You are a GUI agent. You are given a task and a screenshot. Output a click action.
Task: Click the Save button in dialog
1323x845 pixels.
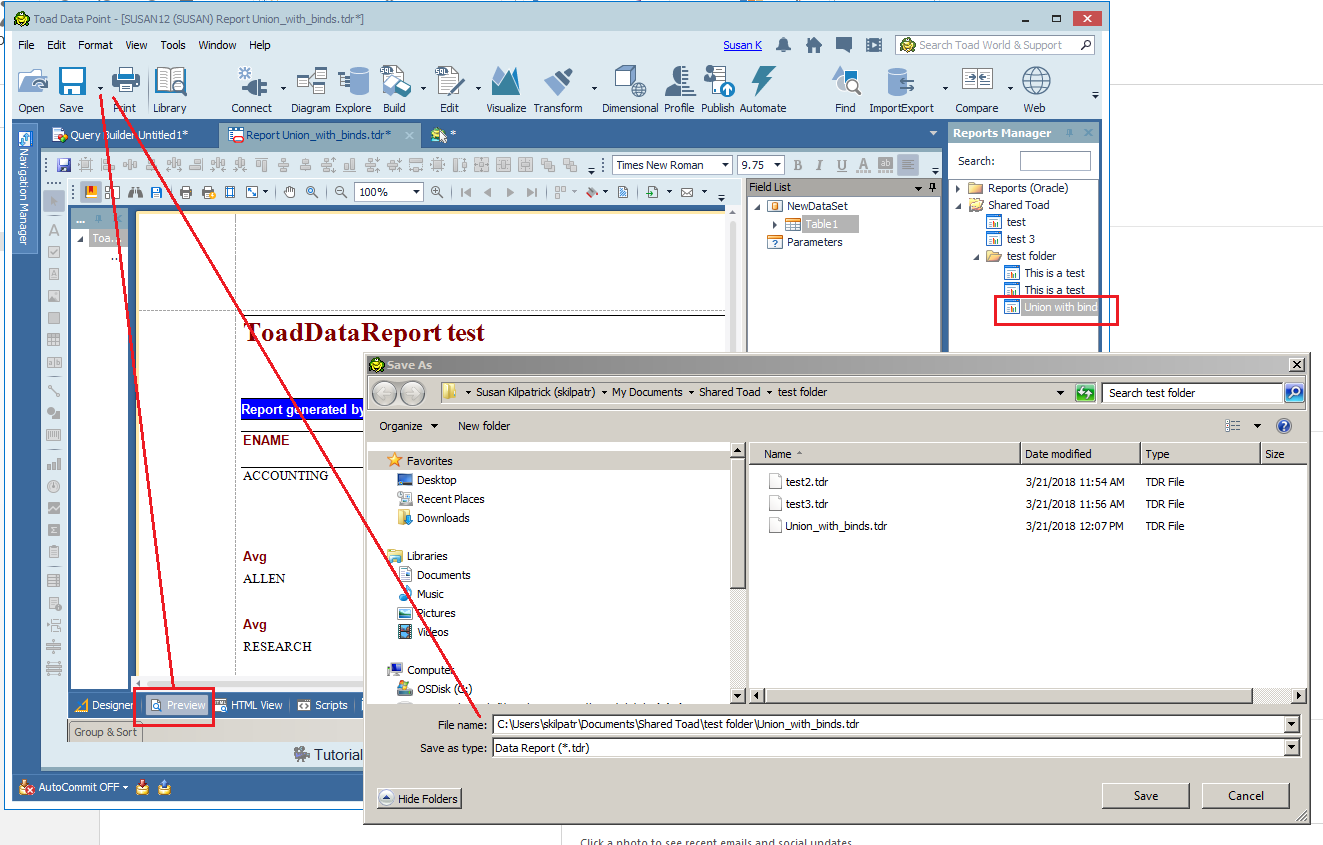(x=1146, y=796)
